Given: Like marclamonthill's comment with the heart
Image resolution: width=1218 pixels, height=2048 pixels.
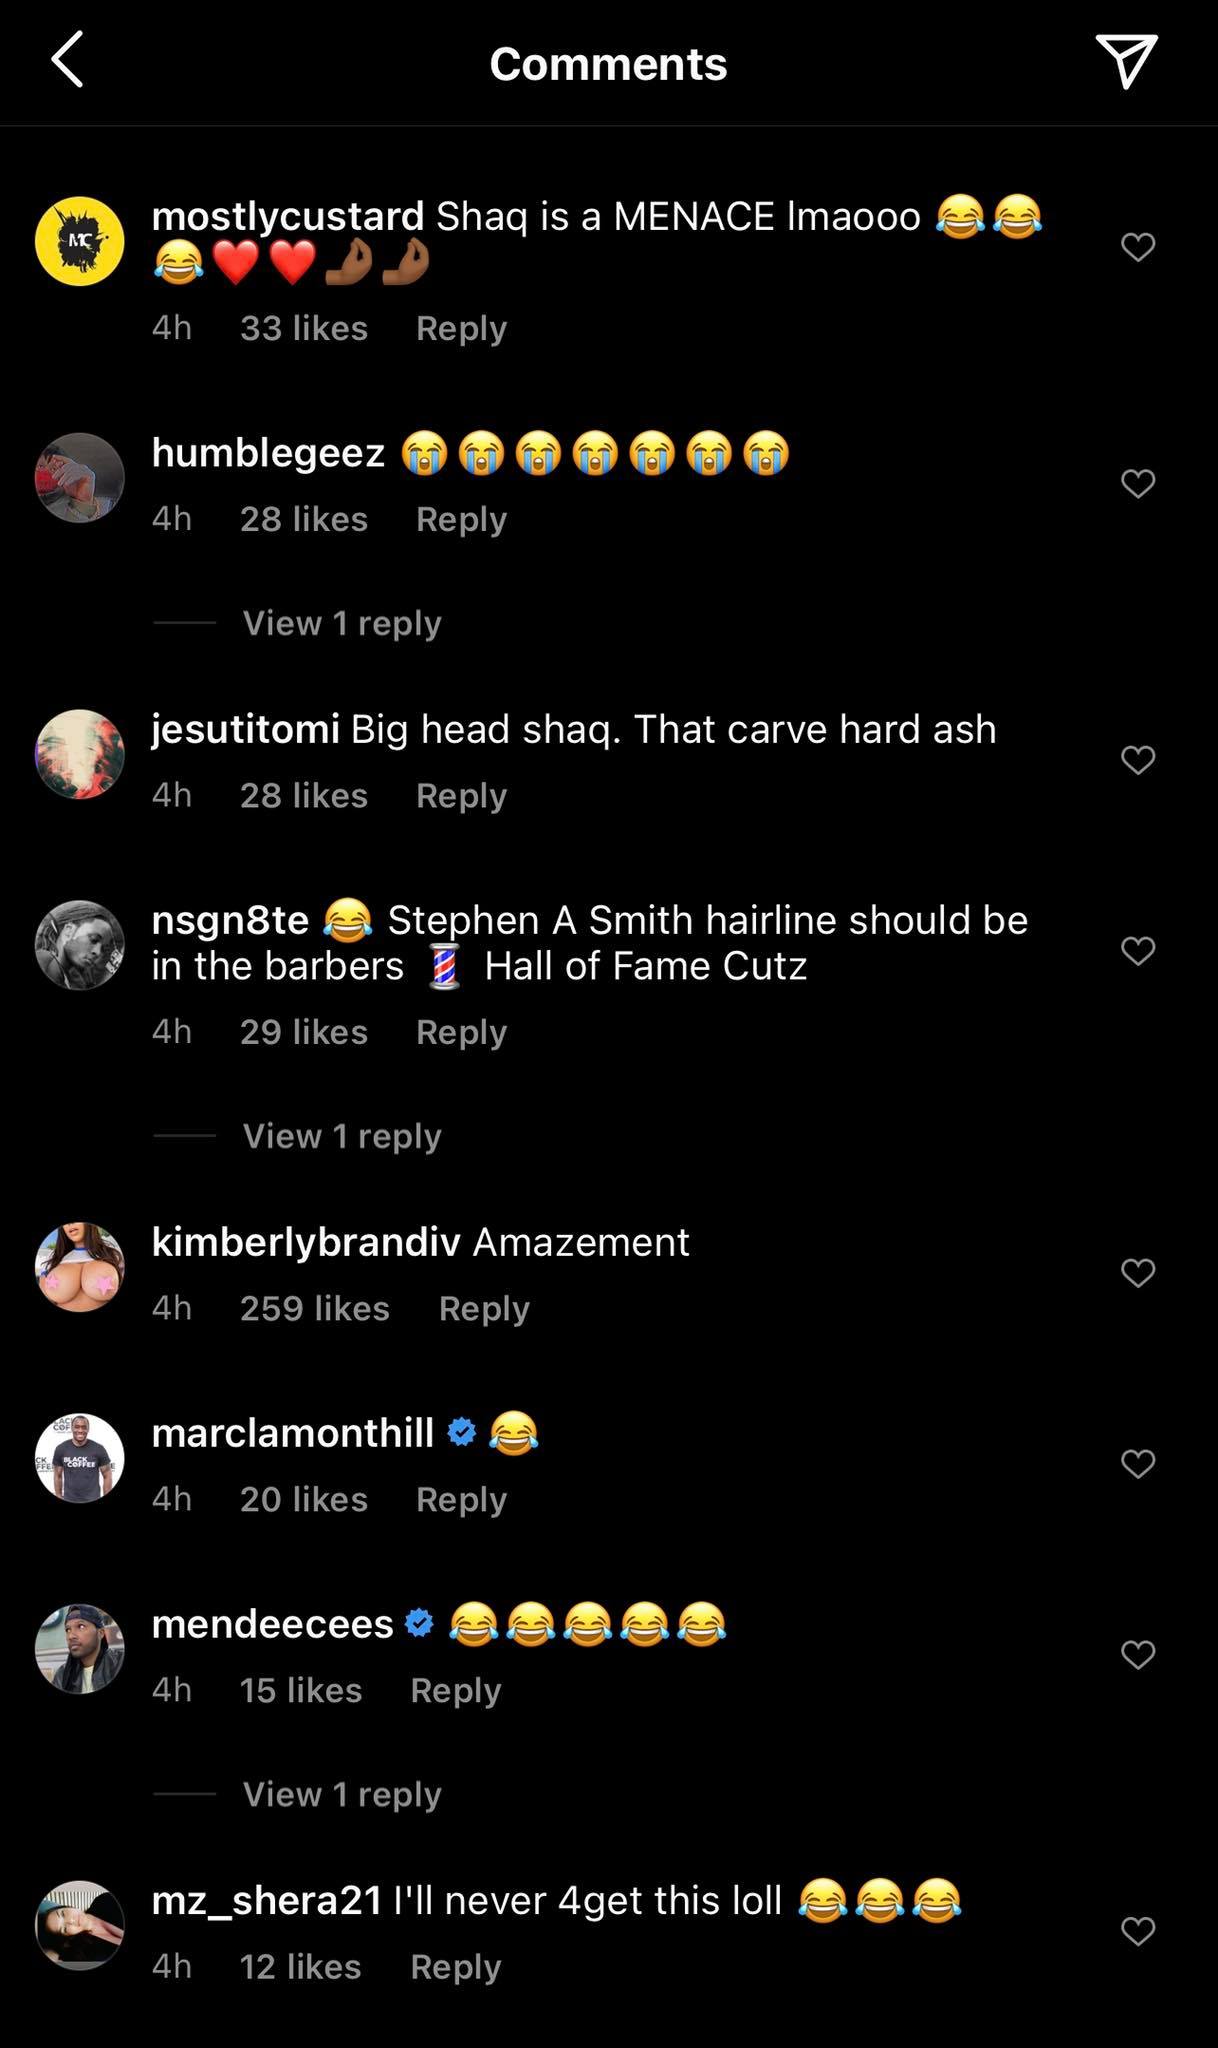Looking at the screenshot, I should pyautogui.click(x=1138, y=1463).
